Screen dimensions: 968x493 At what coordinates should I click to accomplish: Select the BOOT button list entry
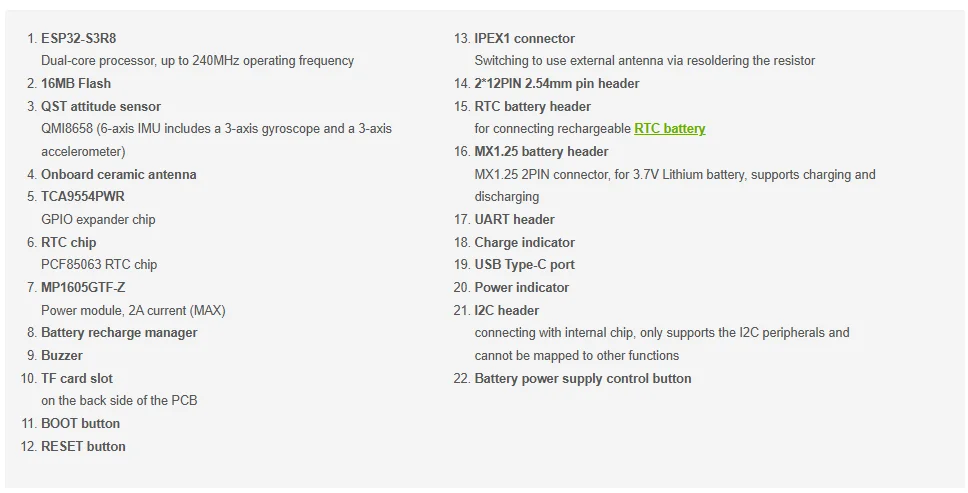pos(80,423)
